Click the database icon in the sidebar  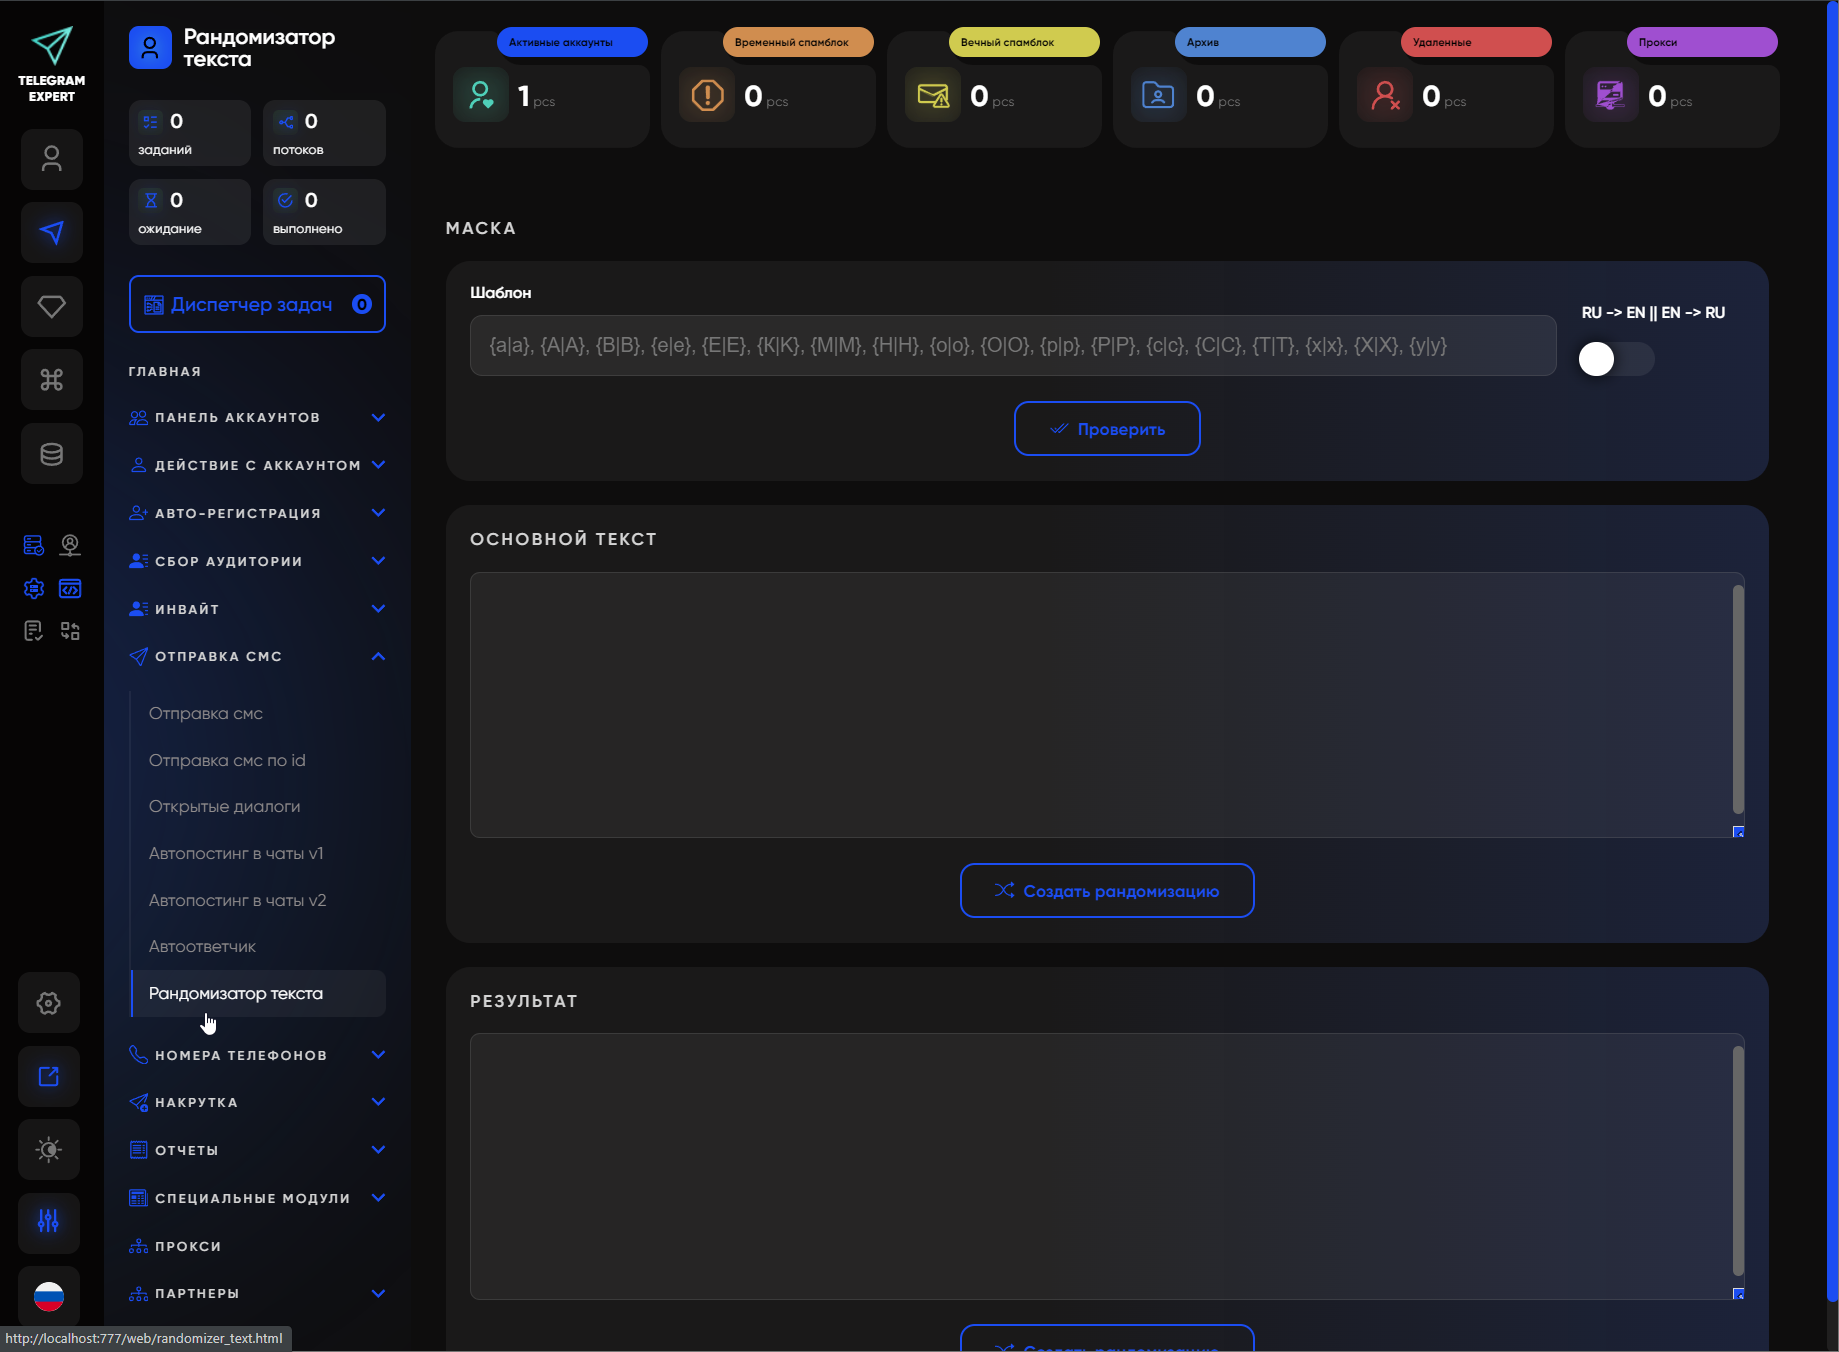pyautogui.click(x=51, y=453)
